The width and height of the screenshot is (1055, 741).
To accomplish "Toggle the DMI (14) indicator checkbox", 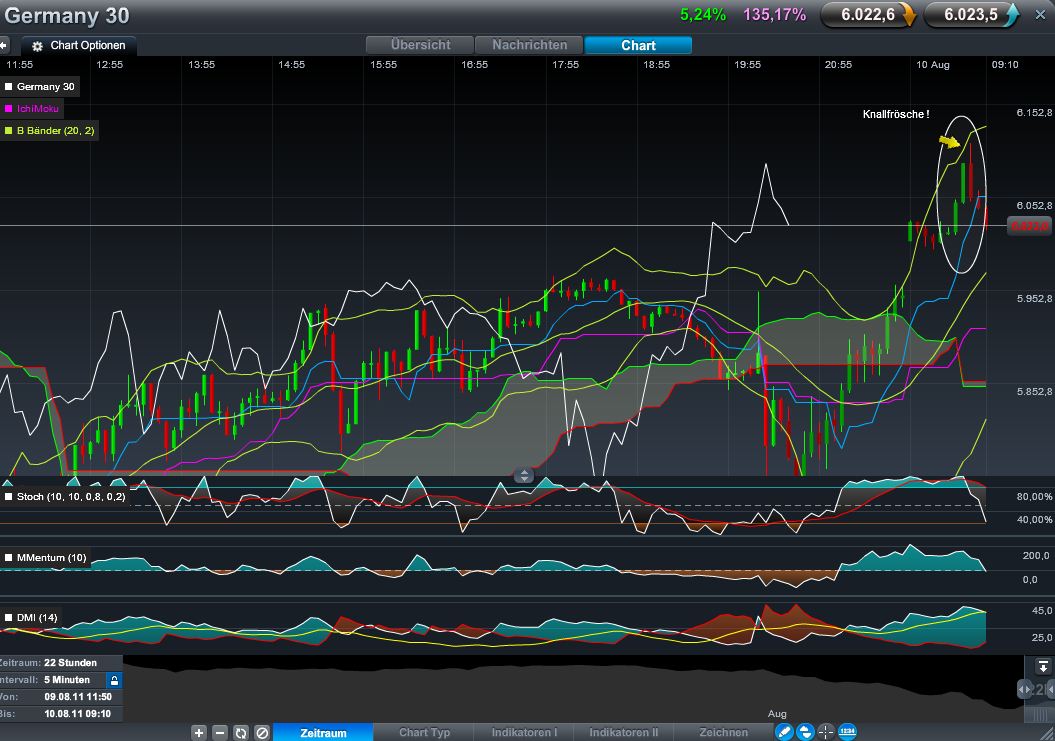I will point(9,618).
